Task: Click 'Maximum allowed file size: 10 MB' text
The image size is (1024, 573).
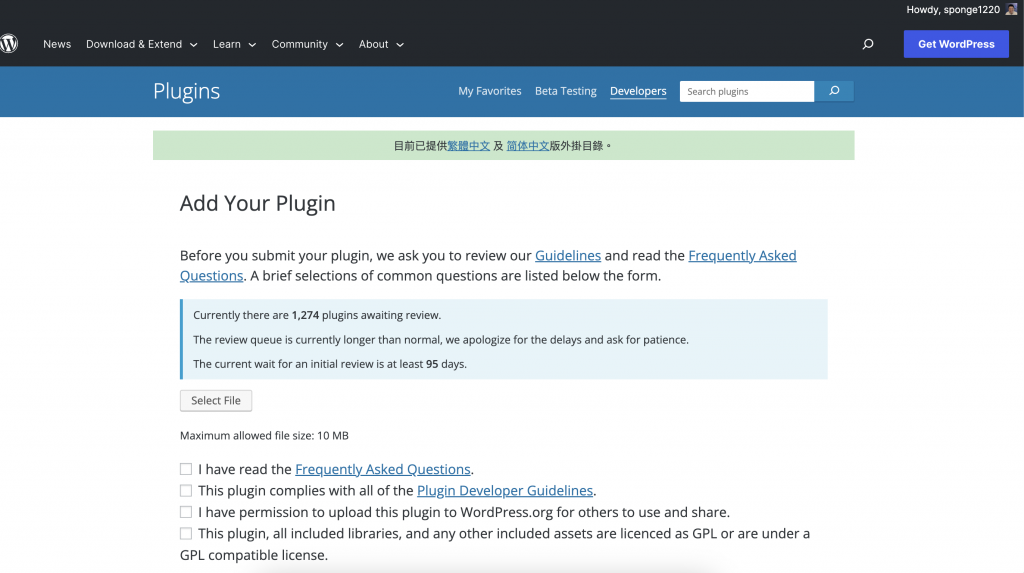Action: coord(264,436)
